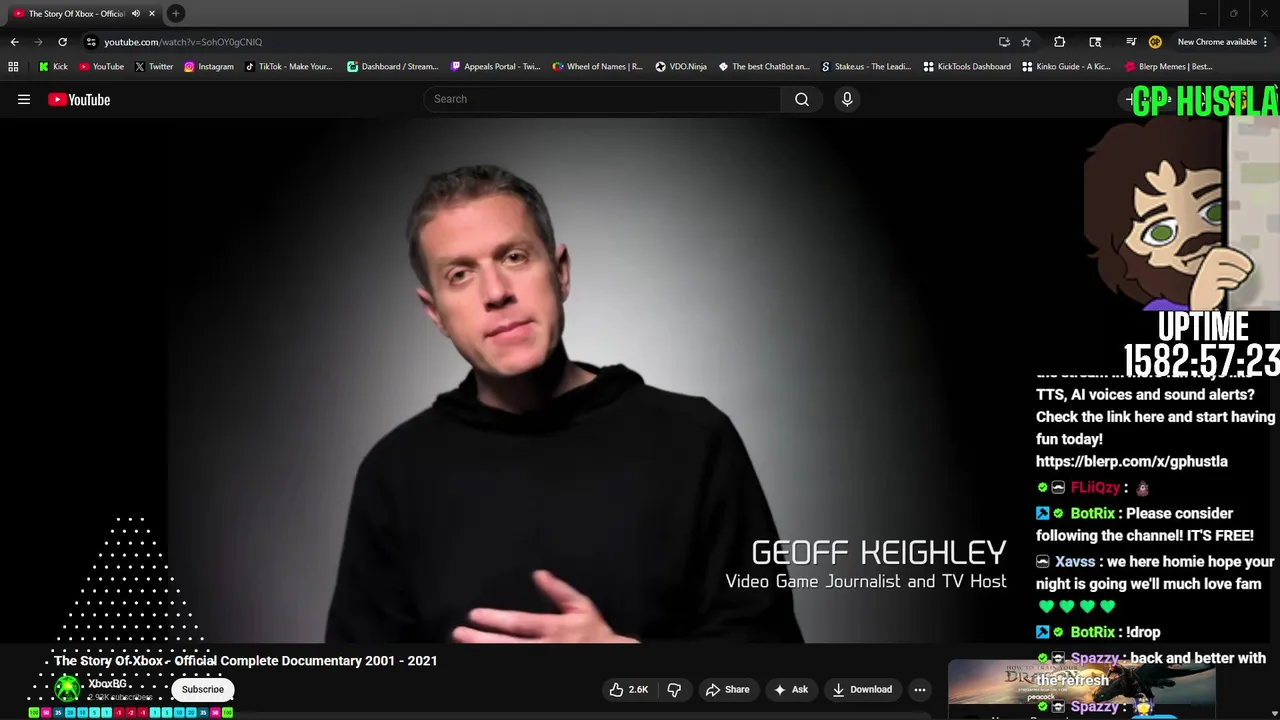Start voice search with the microphone icon
Screen dimensions: 1280x720
(847, 99)
